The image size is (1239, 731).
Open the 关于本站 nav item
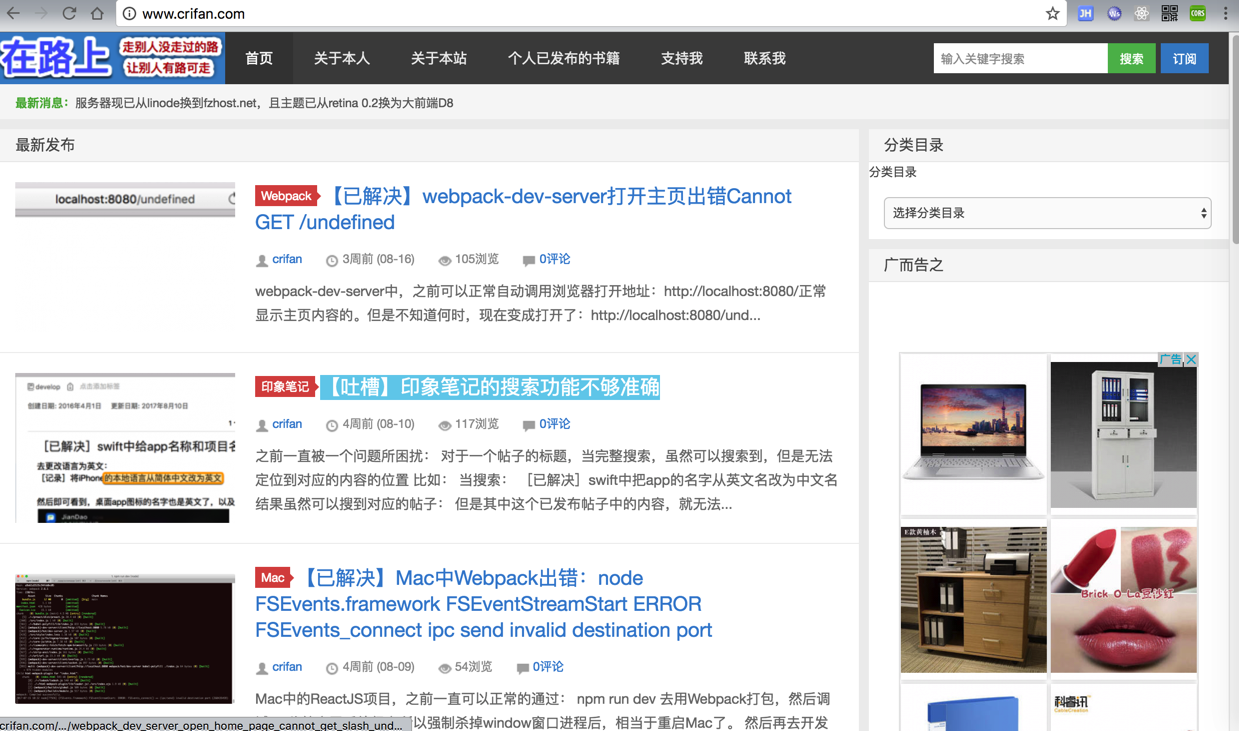click(x=439, y=58)
